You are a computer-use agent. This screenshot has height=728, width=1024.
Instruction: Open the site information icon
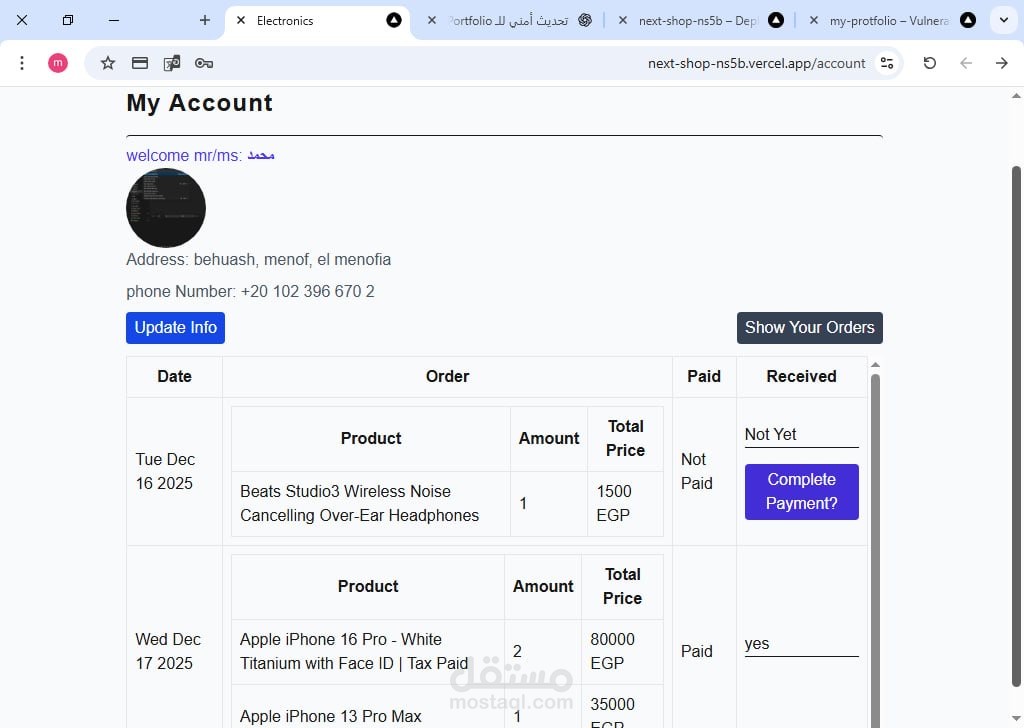[886, 63]
